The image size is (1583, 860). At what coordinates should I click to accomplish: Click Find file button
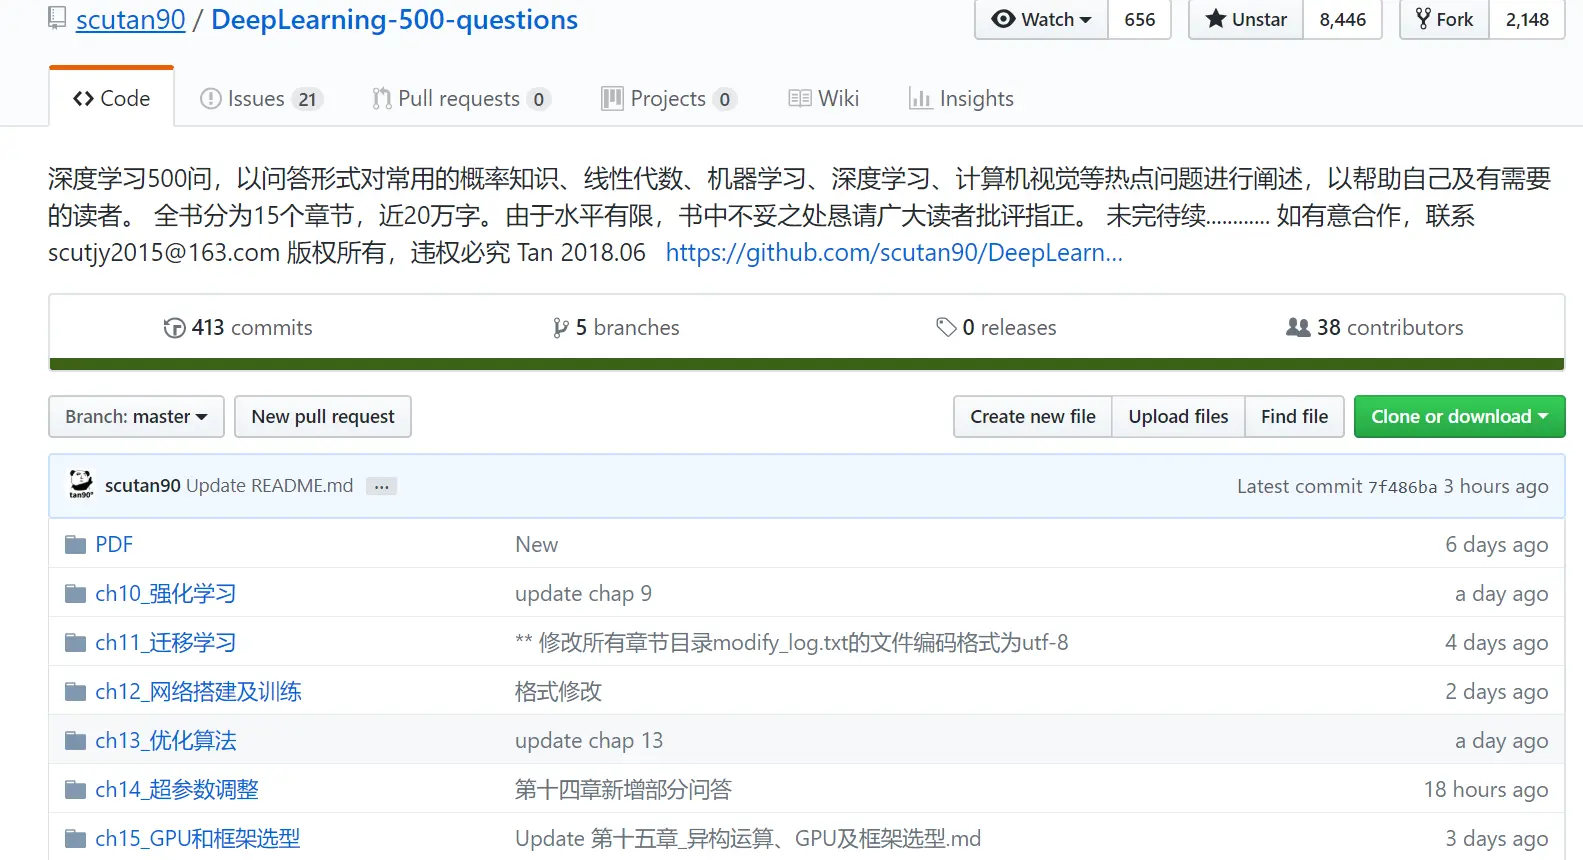[1295, 416]
